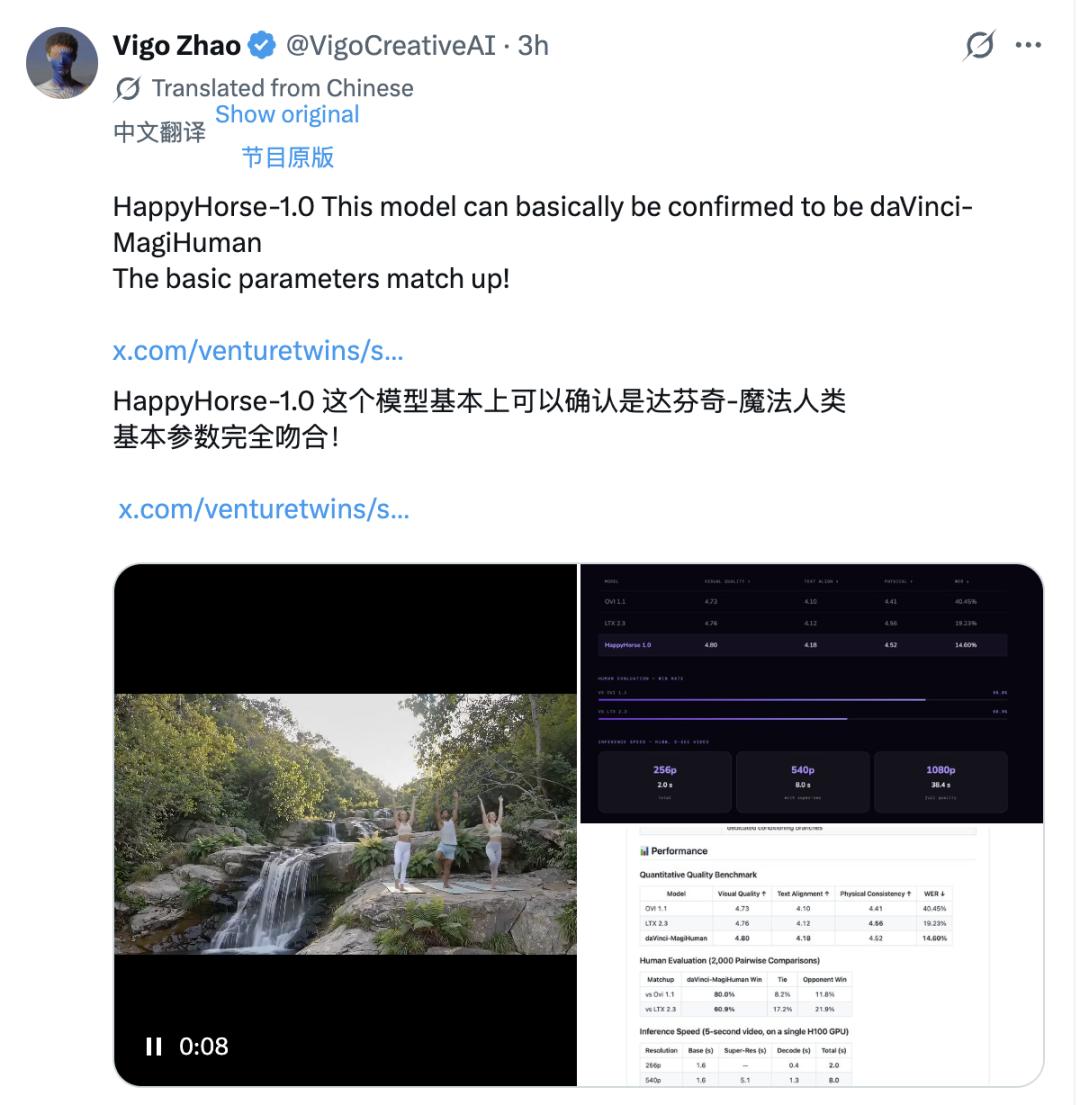
Task: Open the second x.com/venturetwins link below Chinese text
Action: tap(263, 509)
